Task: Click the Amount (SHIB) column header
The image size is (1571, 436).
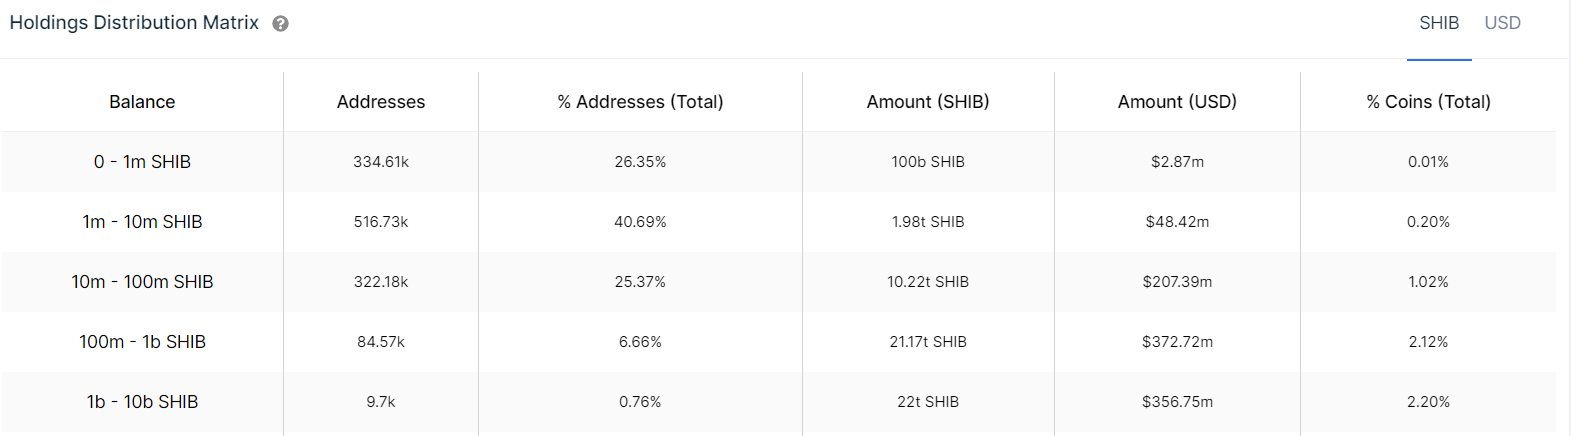Action: pos(928,102)
